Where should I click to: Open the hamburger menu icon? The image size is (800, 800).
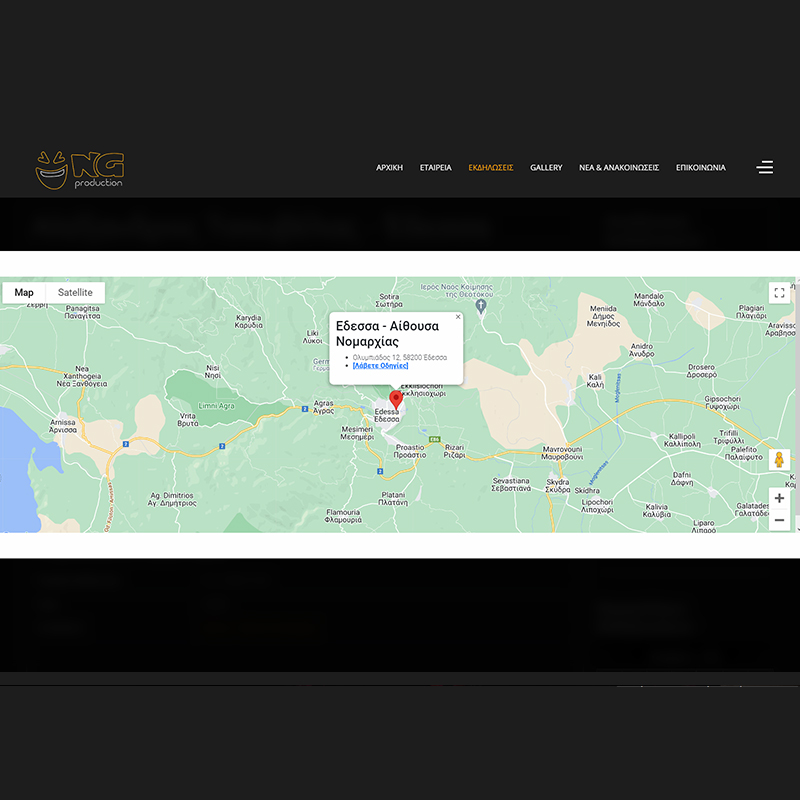(x=765, y=167)
